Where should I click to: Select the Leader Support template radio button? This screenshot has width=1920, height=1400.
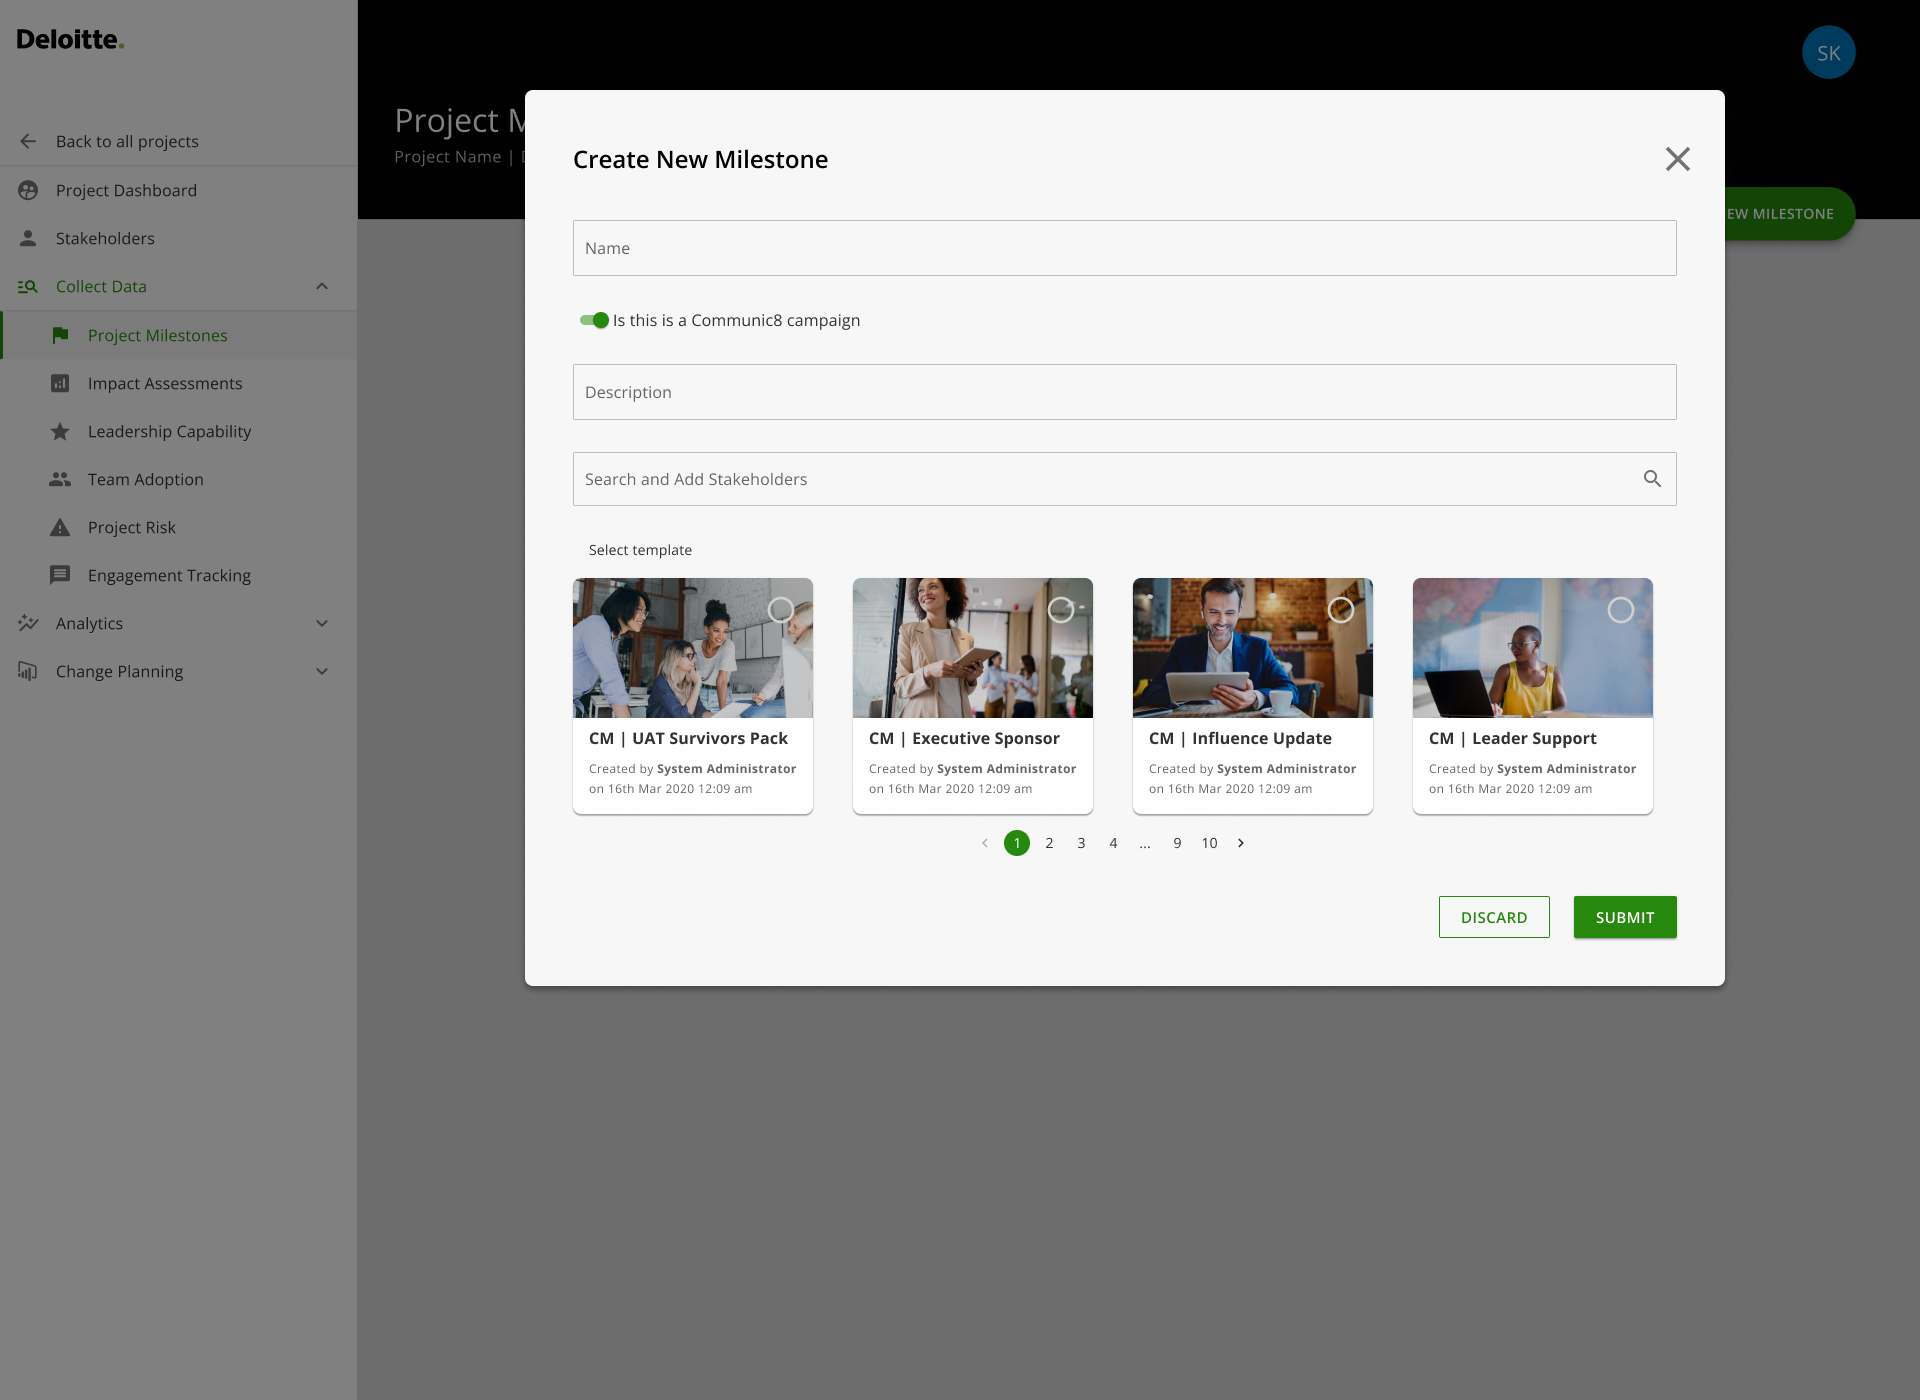pyautogui.click(x=1621, y=610)
